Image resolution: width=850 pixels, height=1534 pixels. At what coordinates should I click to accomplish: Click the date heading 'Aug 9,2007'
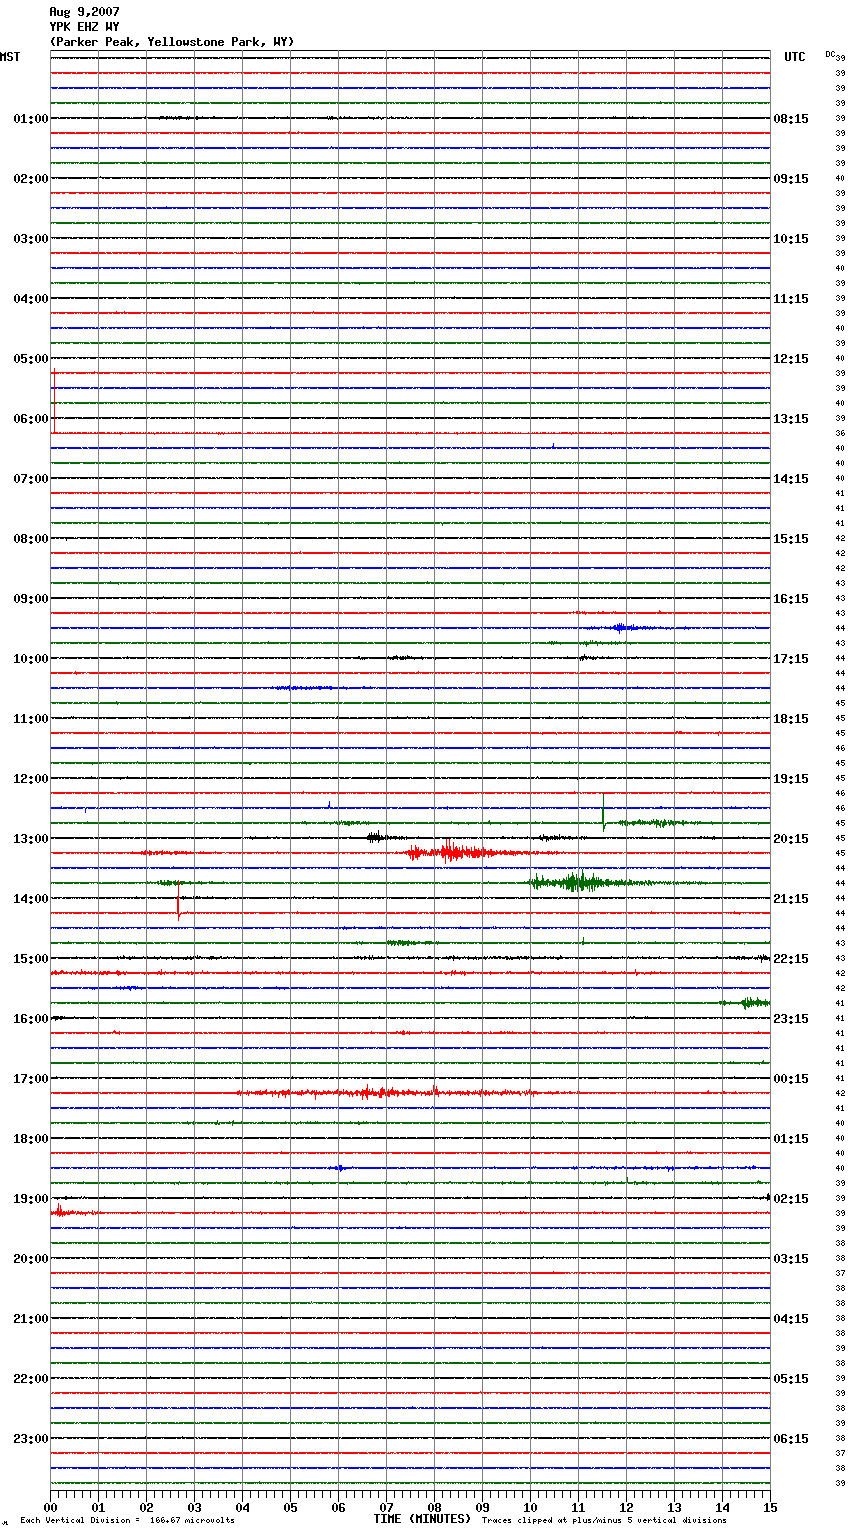point(84,12)
